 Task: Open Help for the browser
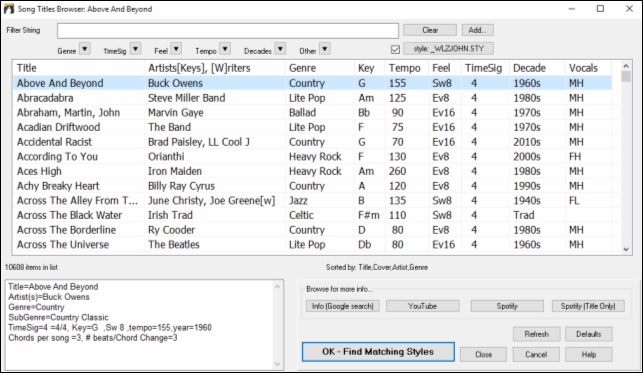(588, 355)
